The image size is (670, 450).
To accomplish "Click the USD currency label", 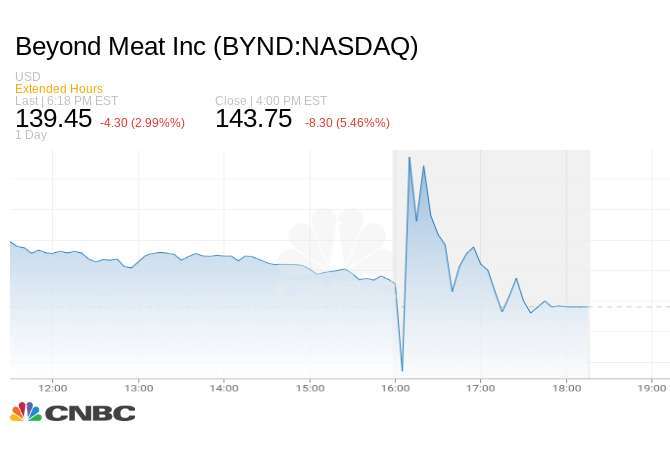I will pos(28,76).
